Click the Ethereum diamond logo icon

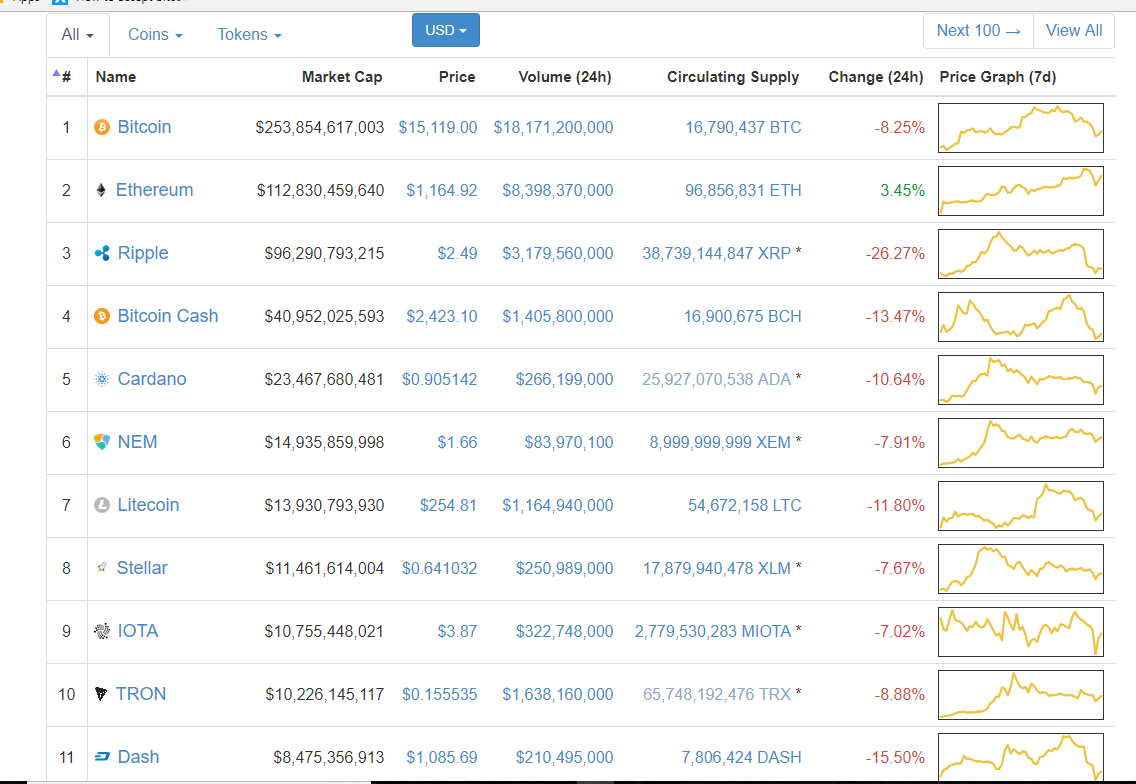tap(101, 191)
